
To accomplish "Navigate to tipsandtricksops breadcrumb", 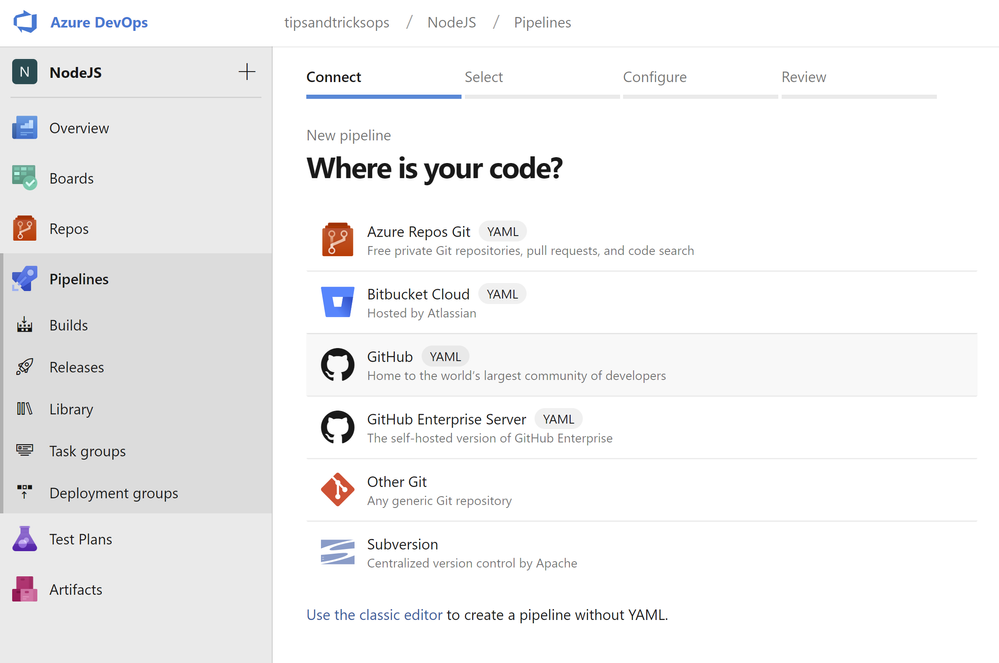I will click(x=336, y=22).
